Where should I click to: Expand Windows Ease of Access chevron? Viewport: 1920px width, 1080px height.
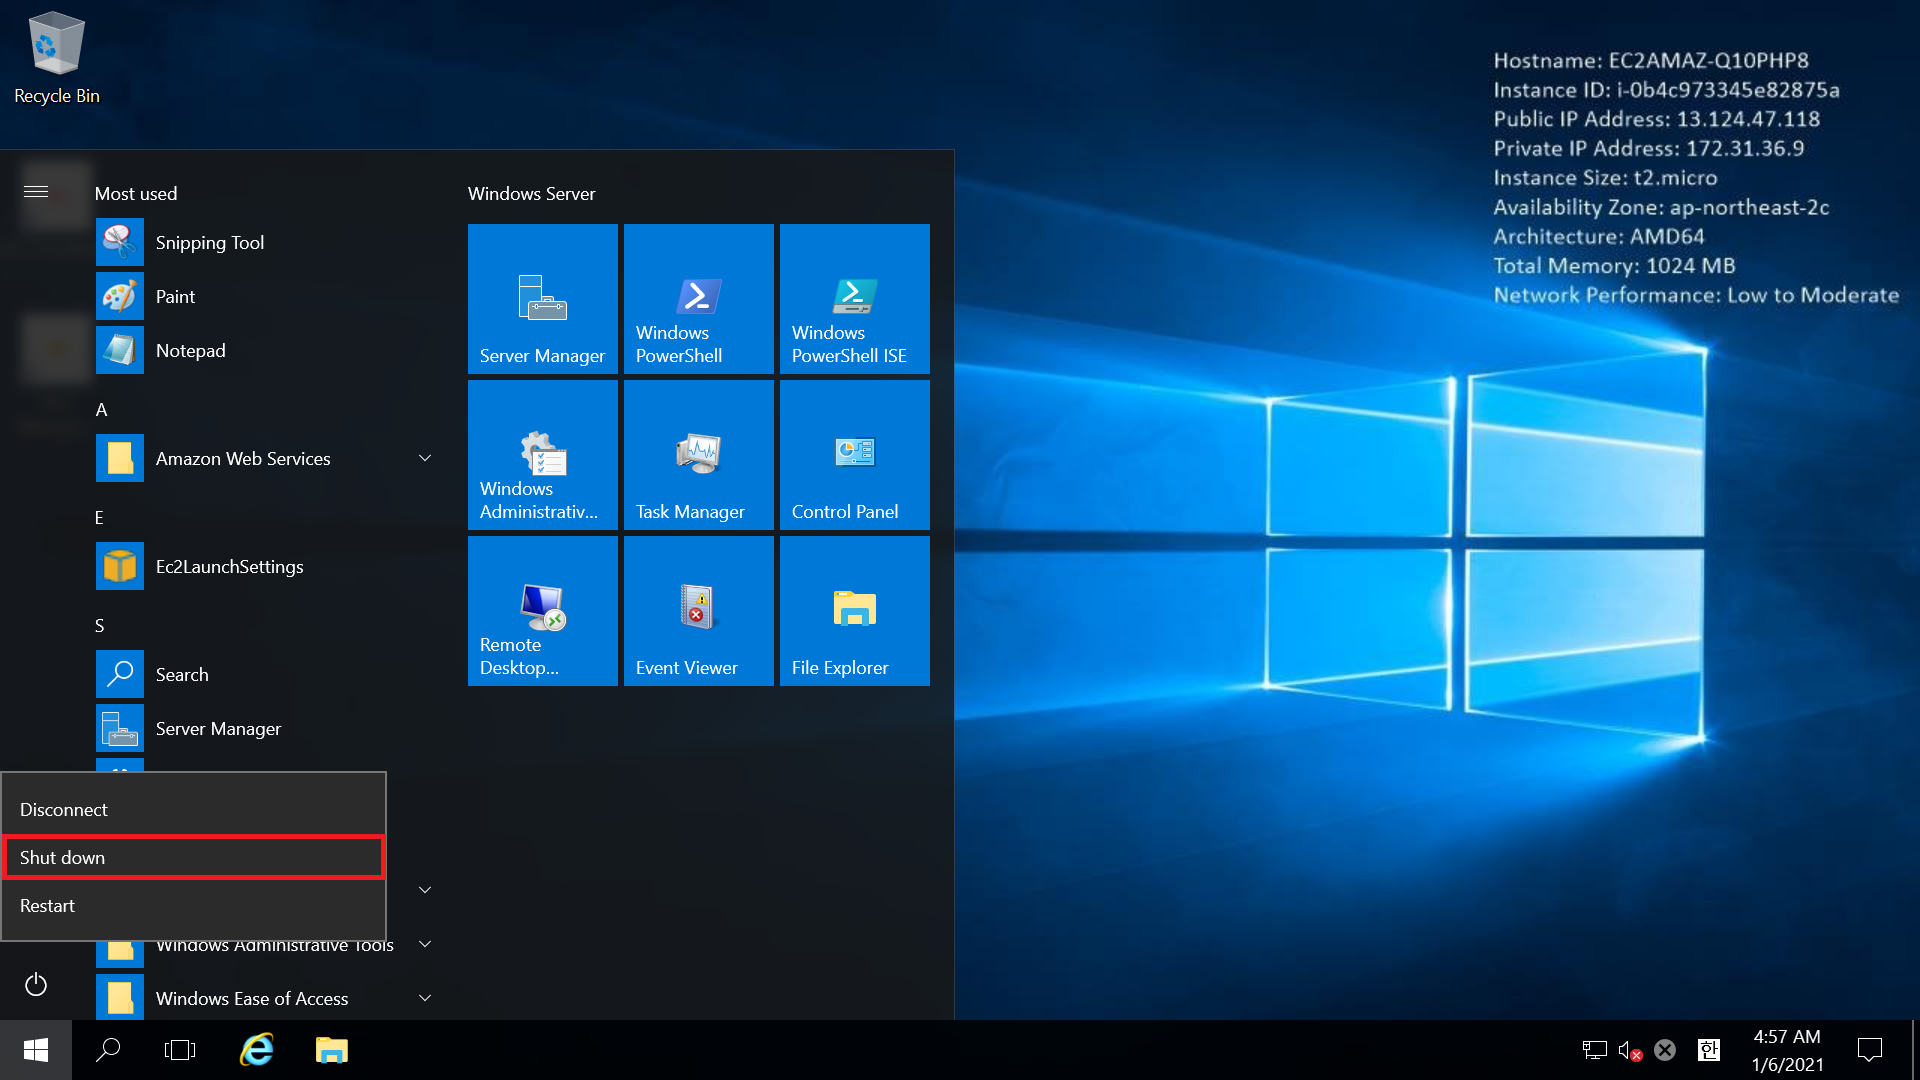click(x=425, y=998)
